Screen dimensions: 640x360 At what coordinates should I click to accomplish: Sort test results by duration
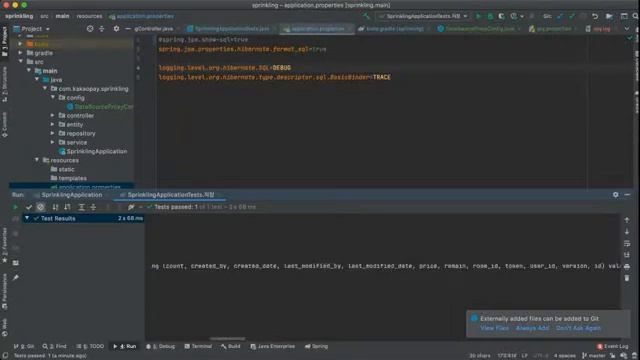[x=67, y=207]
